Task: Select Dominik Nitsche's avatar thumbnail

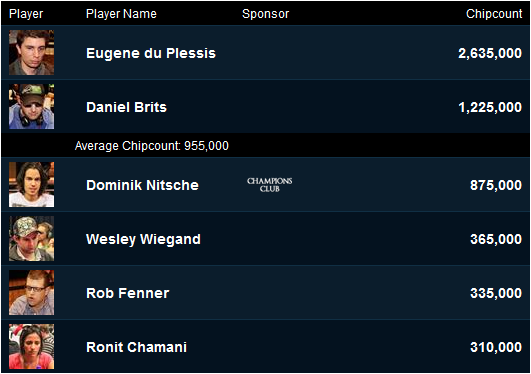Action: point(31,185)
